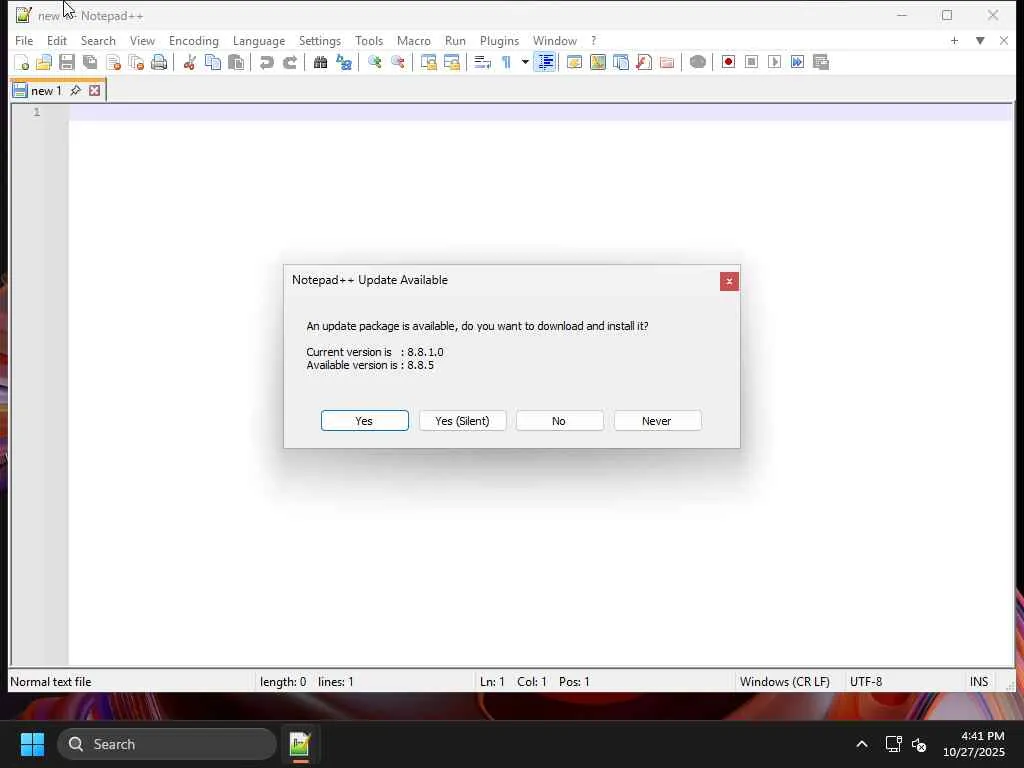
Task: Open the ? help menu
Action: pos(594,40)
